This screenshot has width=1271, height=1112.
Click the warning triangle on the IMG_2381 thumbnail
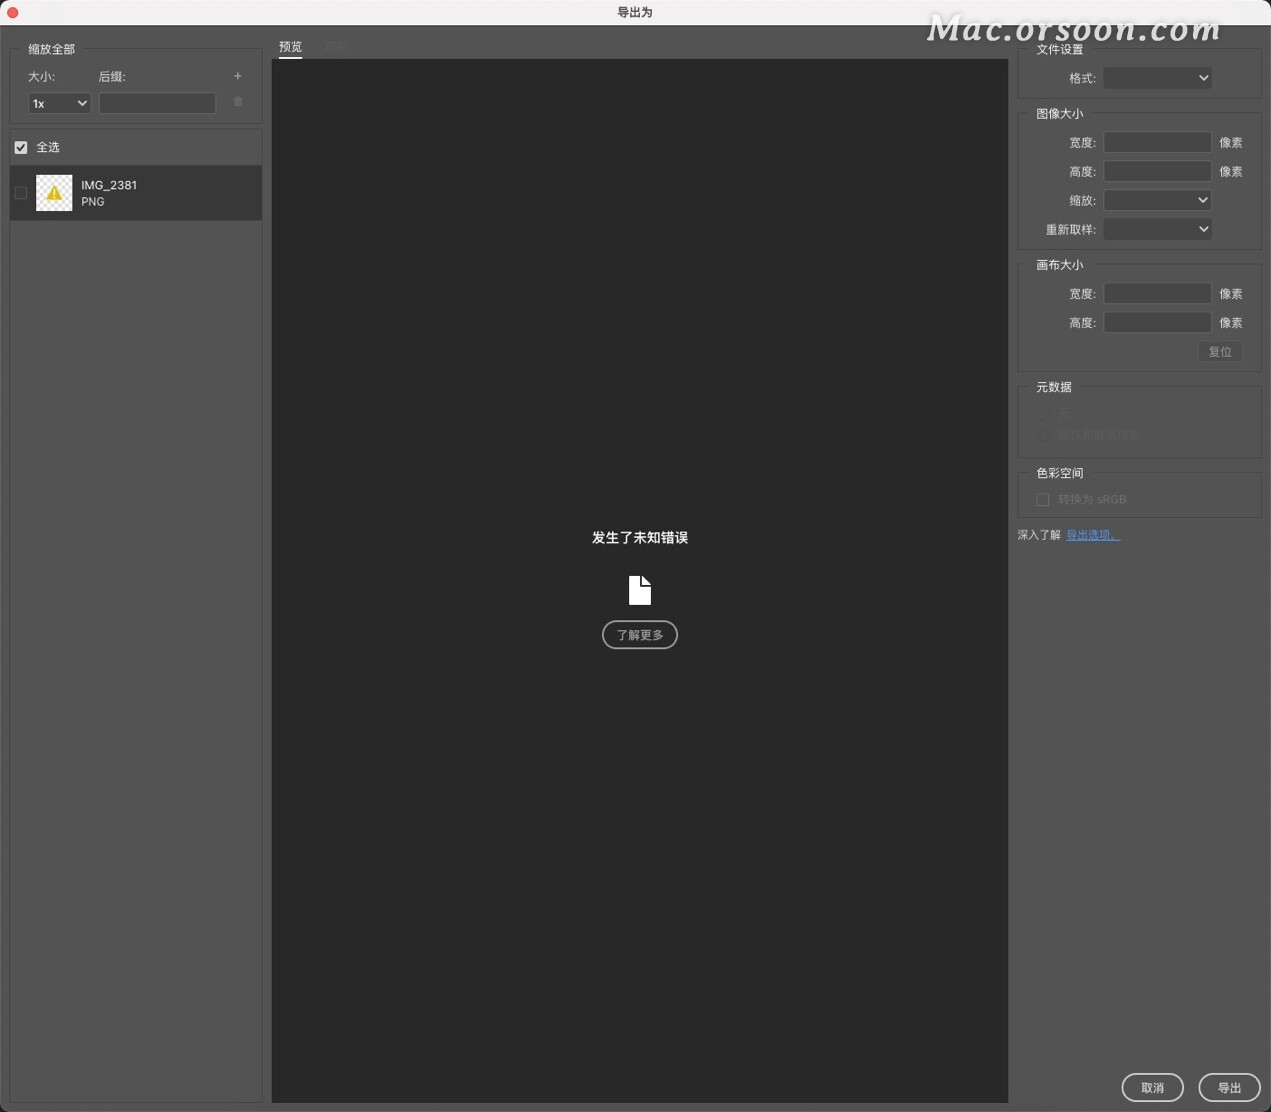click(54, 192)
